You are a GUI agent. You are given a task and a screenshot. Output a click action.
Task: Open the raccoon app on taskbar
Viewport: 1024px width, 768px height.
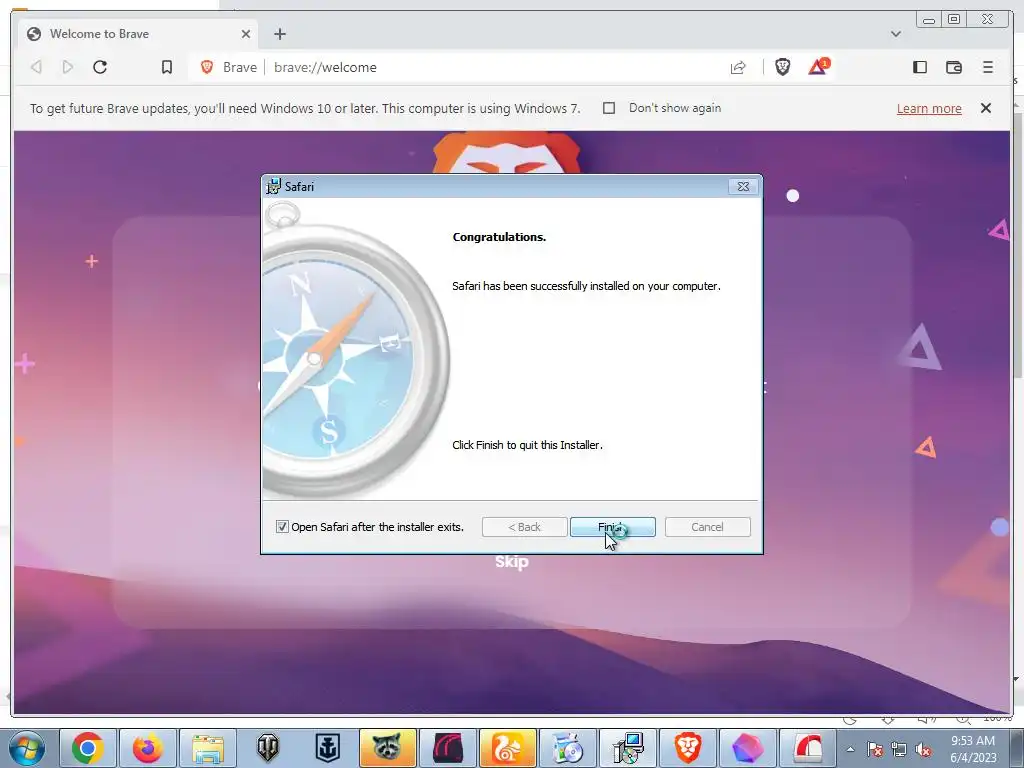[x=387, y=748]
